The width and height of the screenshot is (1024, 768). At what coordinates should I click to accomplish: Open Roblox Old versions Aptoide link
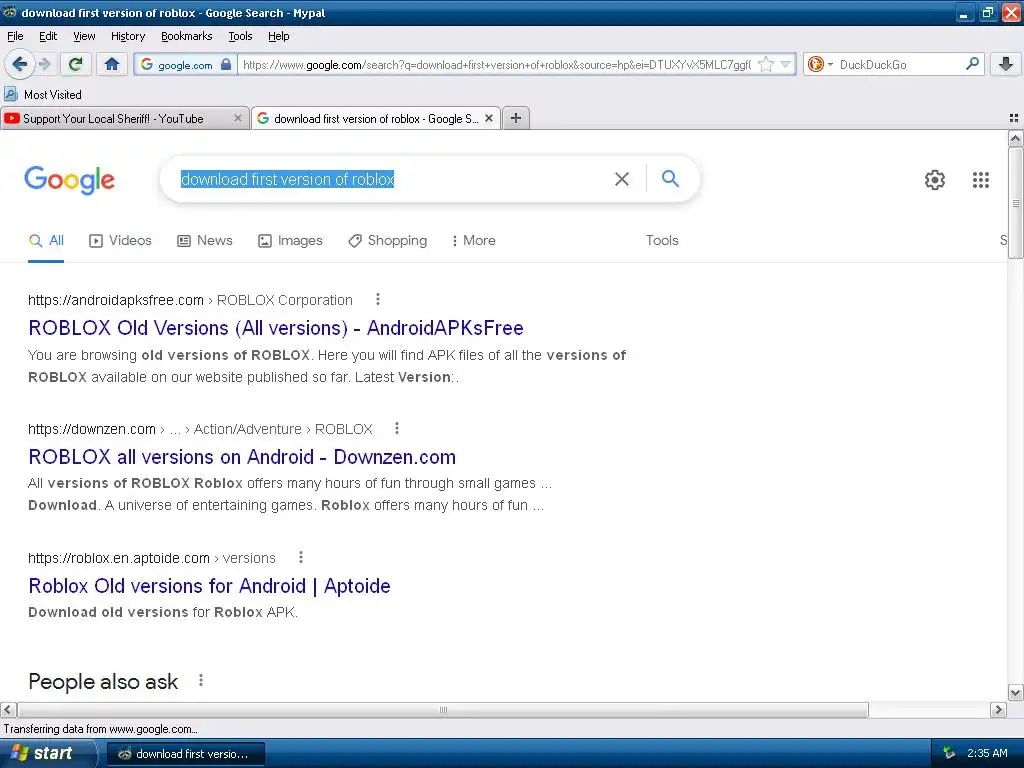click(x=209, y=586)
